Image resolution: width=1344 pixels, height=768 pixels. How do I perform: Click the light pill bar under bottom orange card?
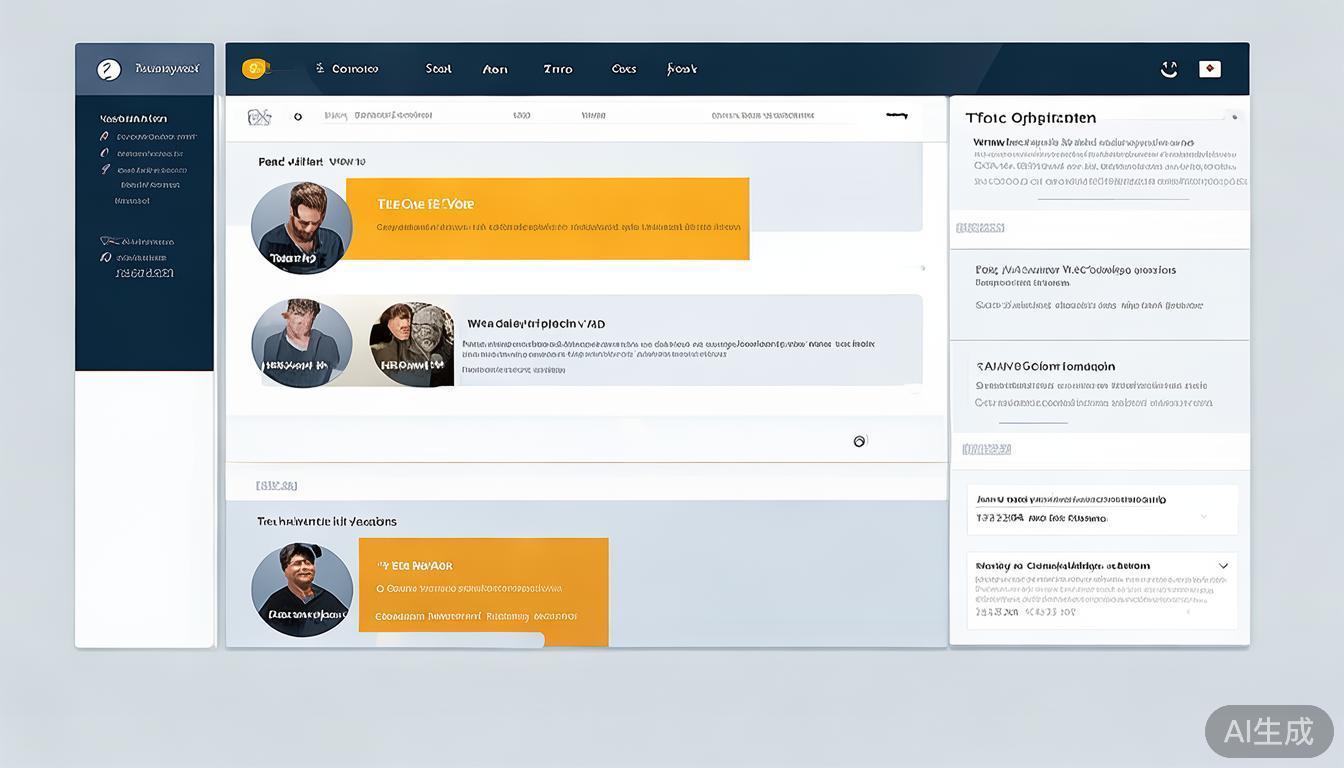pos(460,640)
